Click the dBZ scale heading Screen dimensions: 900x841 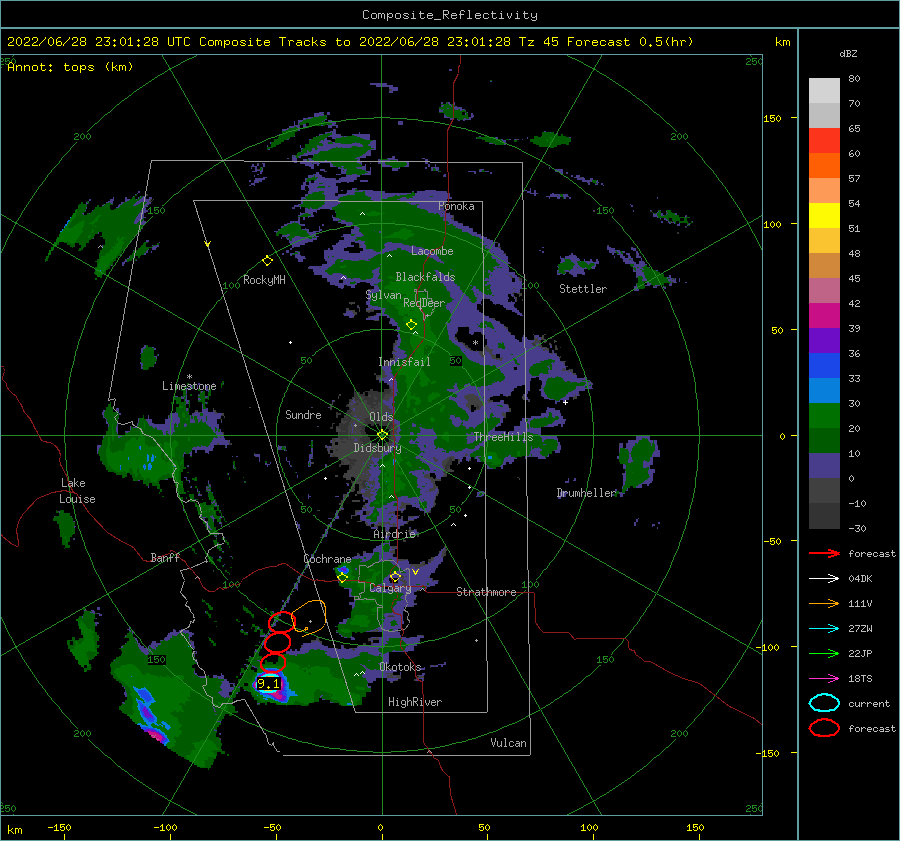848,53
